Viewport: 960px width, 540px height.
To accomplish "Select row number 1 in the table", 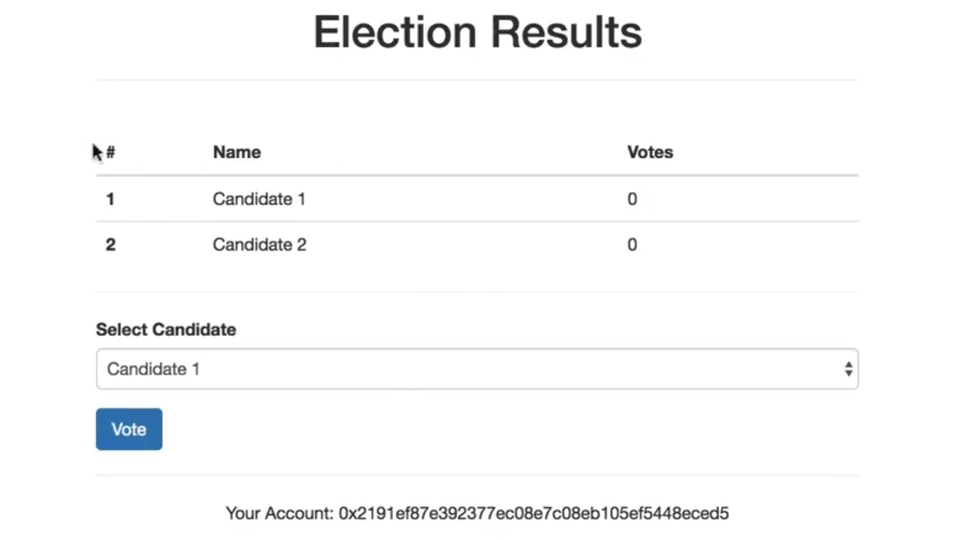I will pyautogui.click(x=110, y=199).
